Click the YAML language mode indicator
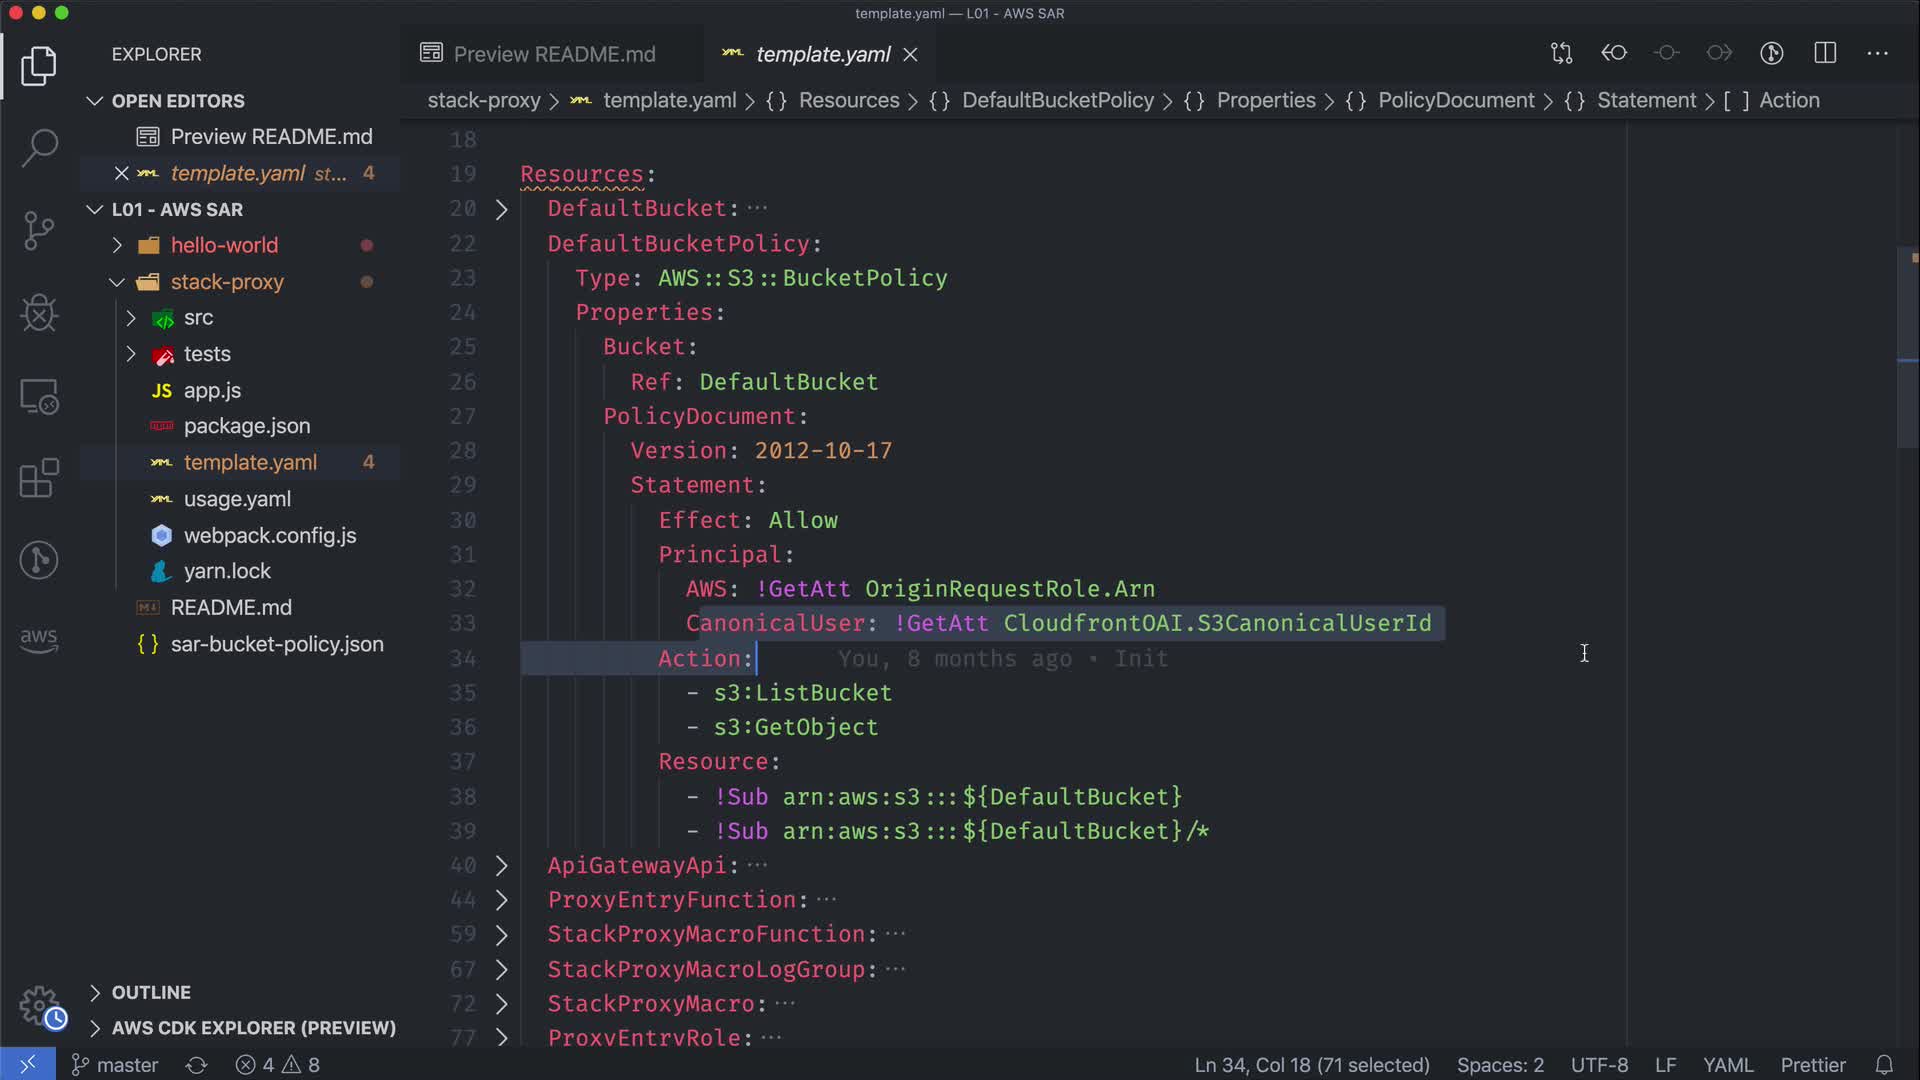The height and width of the screenshot is (1080, 1920). pyautogui.click(x=1728, y=1065)
